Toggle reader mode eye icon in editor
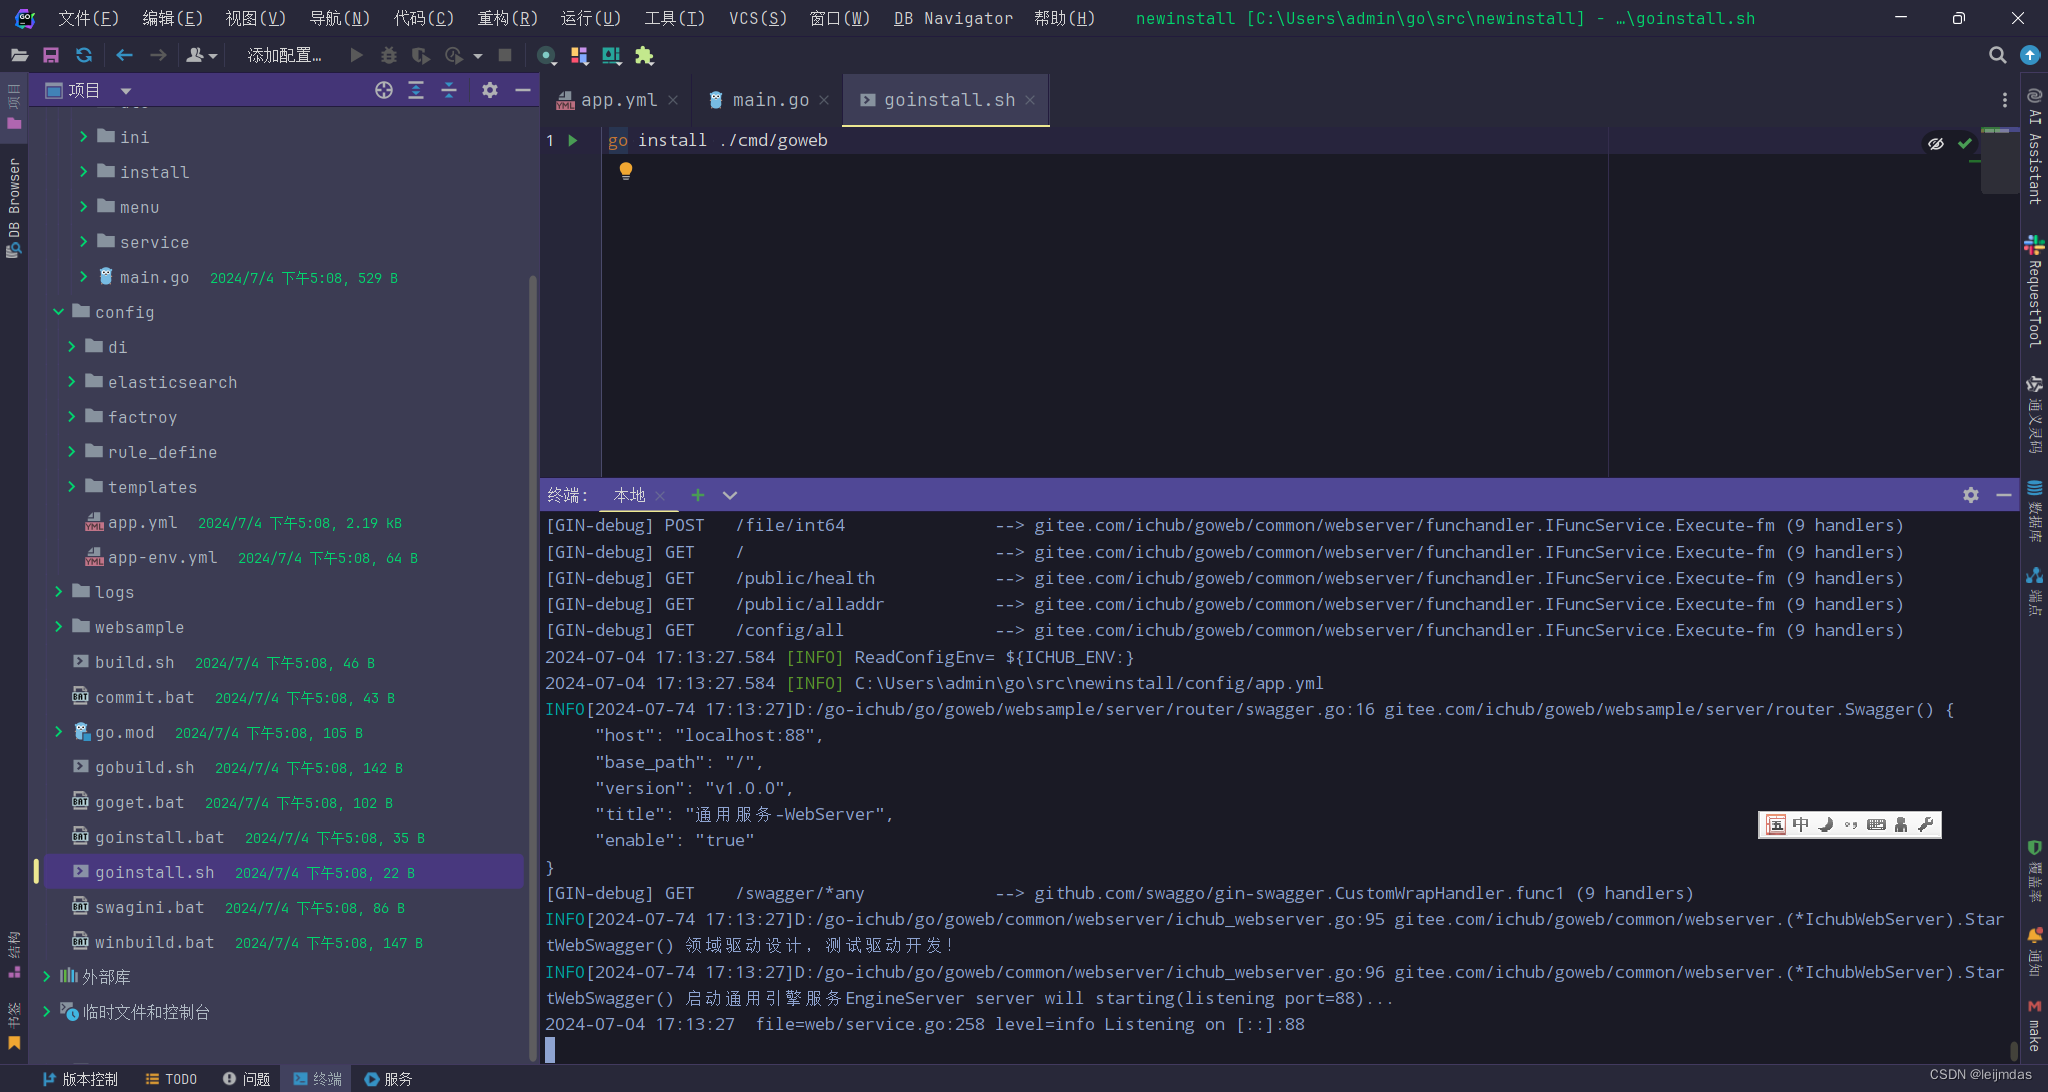The width and height of the screenshot is (2048, 1092). coord(1936,144)
